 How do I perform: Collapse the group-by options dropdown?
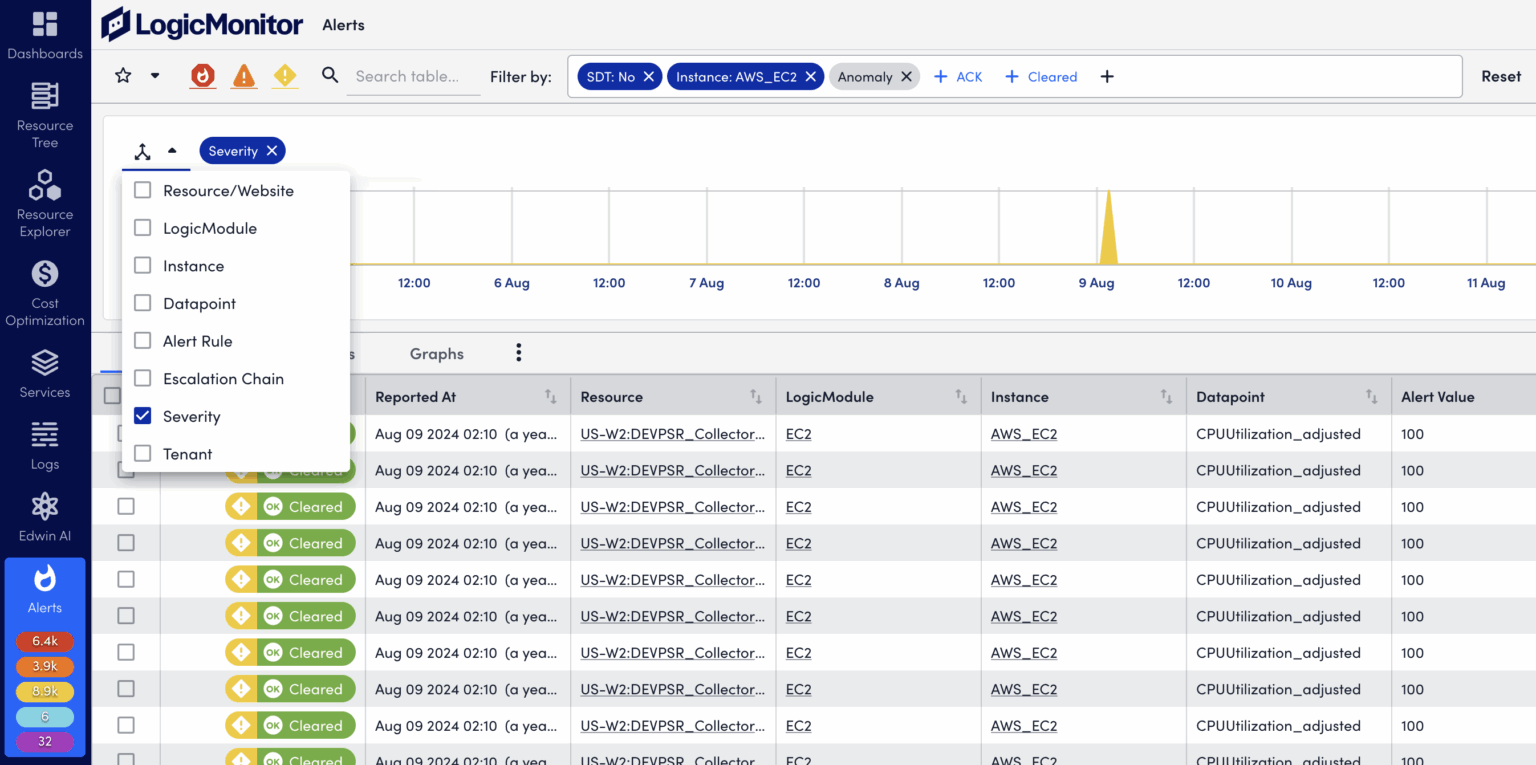click(x=170, y=150)
